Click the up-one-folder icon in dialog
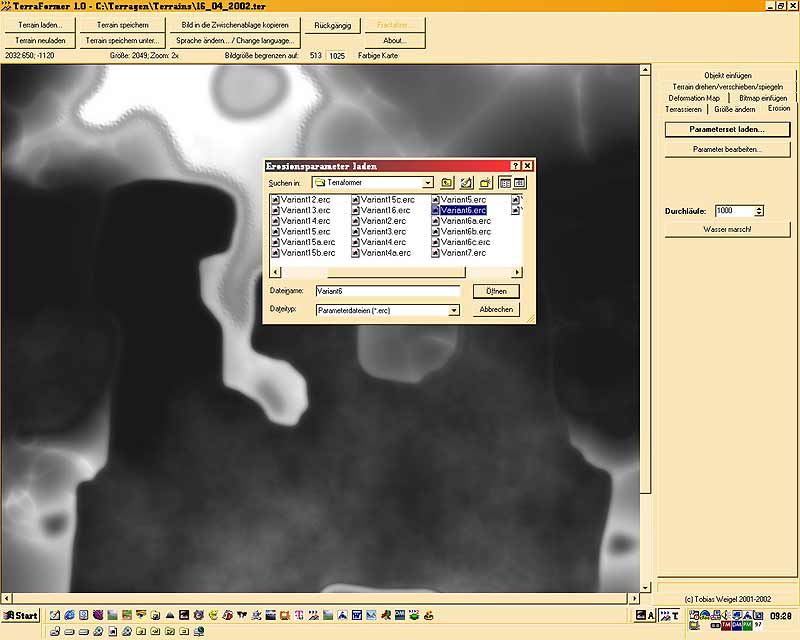Screen dimensions: 800x640 coord(448,183)
